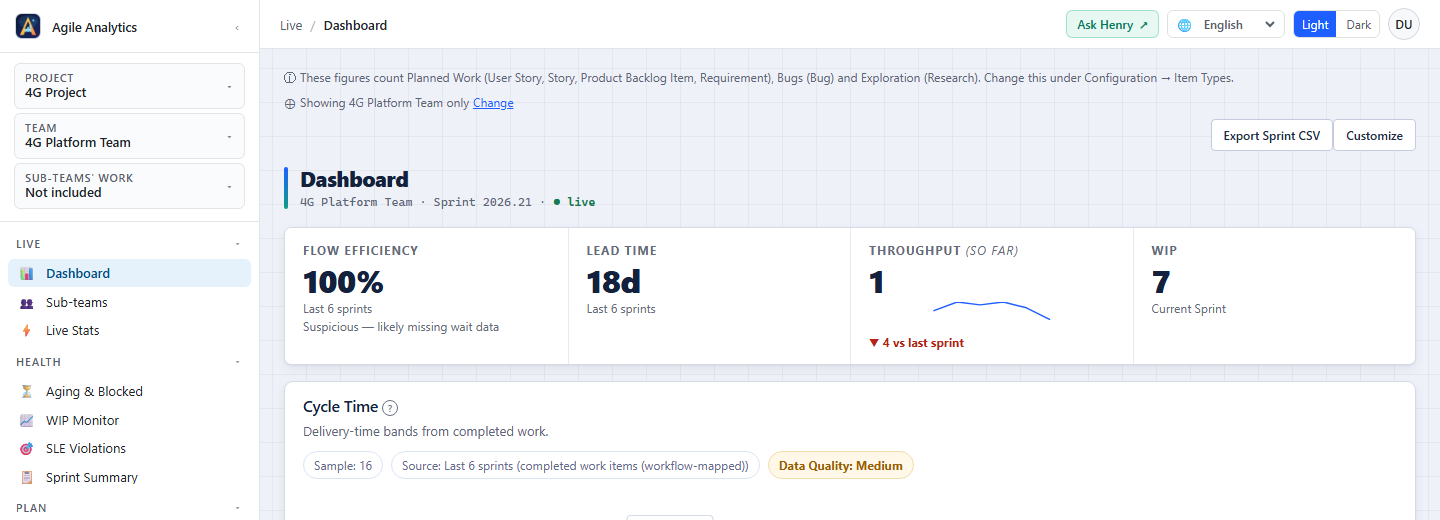This screenshot has width=1440, height=520.
Task: Open WIP Monitor page
Action: click(129, 420)
